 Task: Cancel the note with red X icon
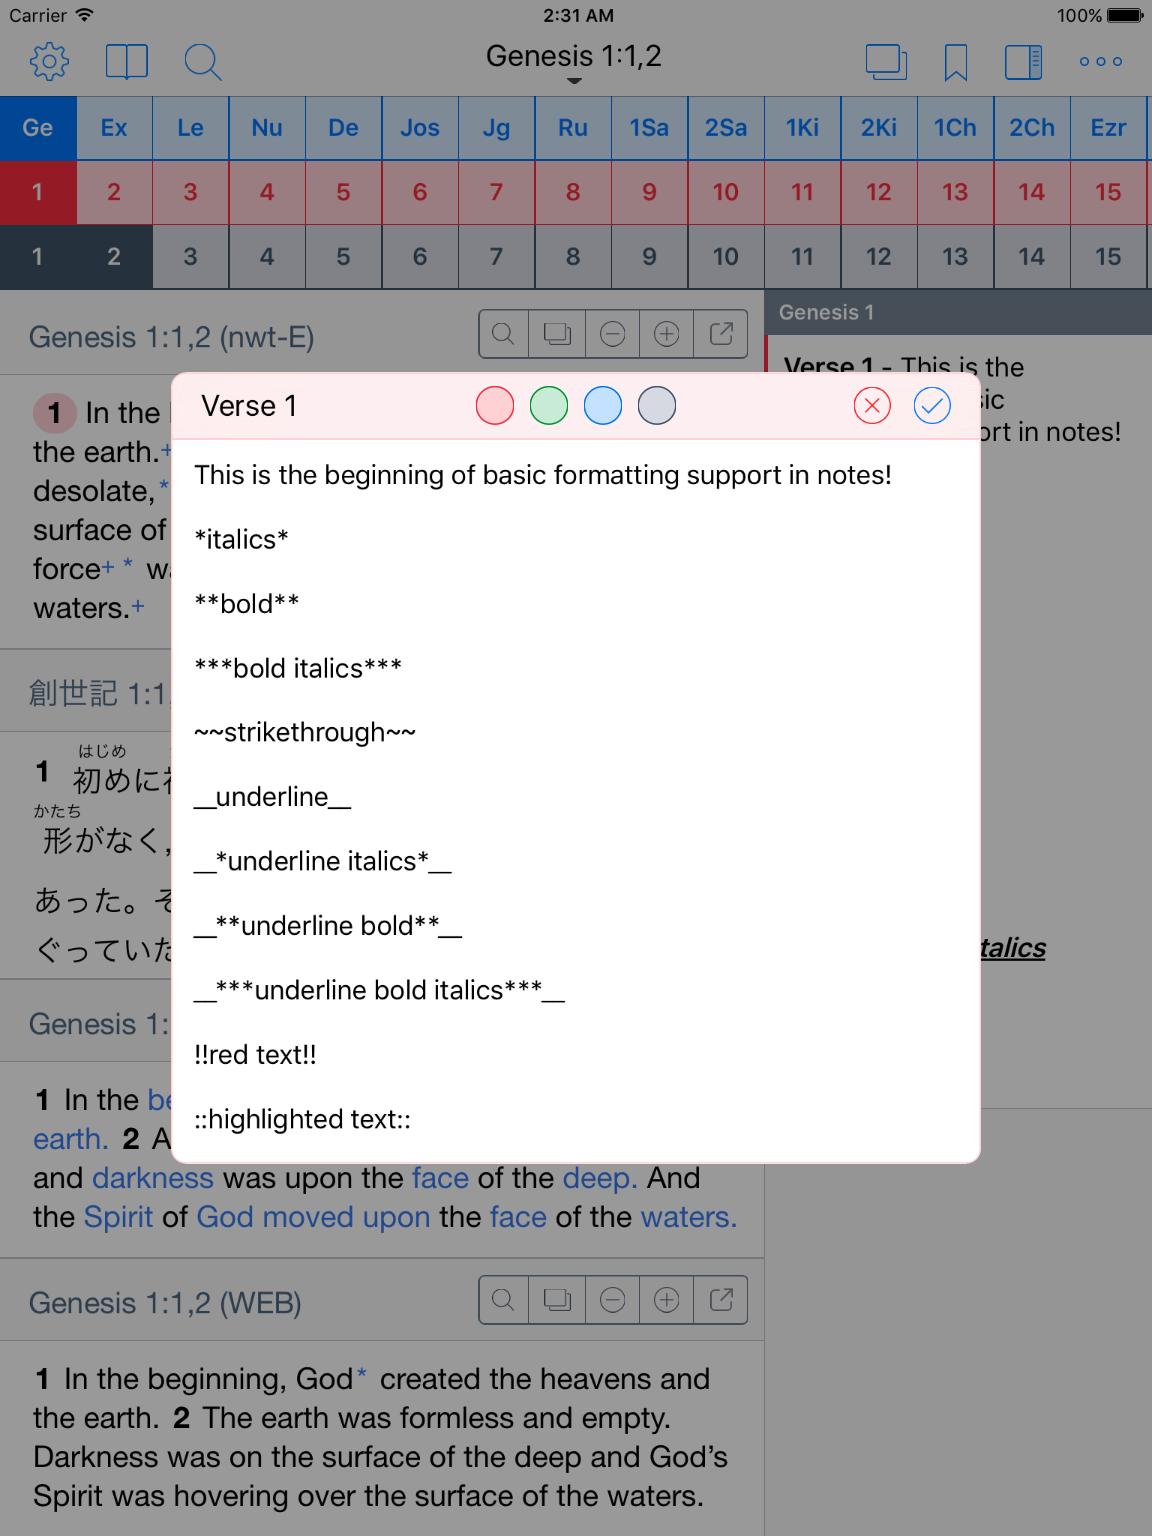pos(872,406)
